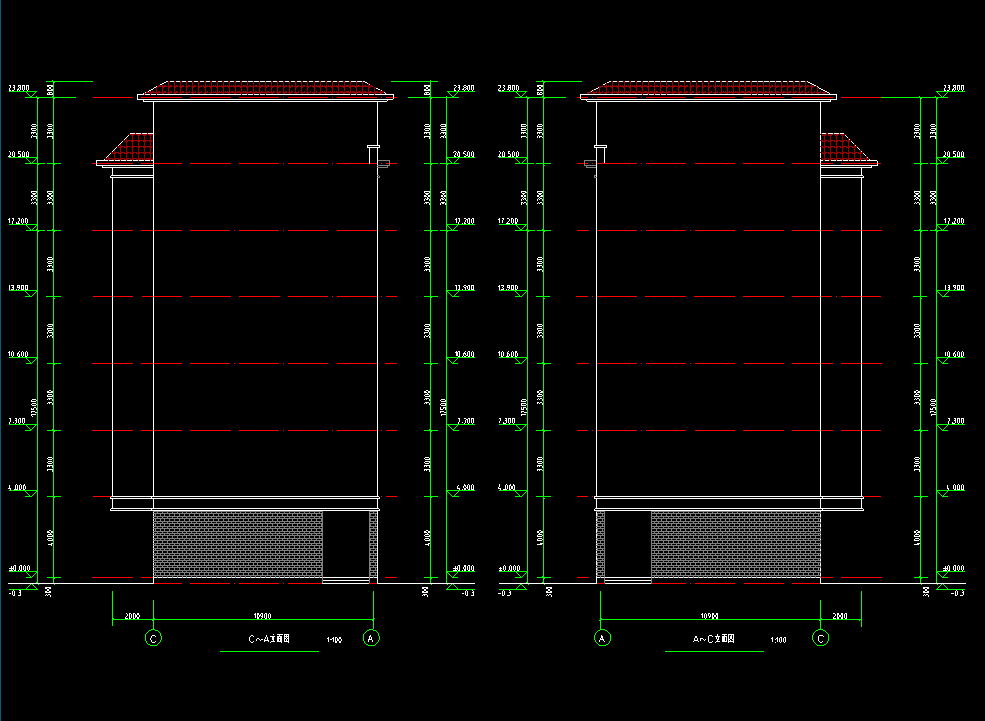Select the A~C立面图 drawing title

714,638
